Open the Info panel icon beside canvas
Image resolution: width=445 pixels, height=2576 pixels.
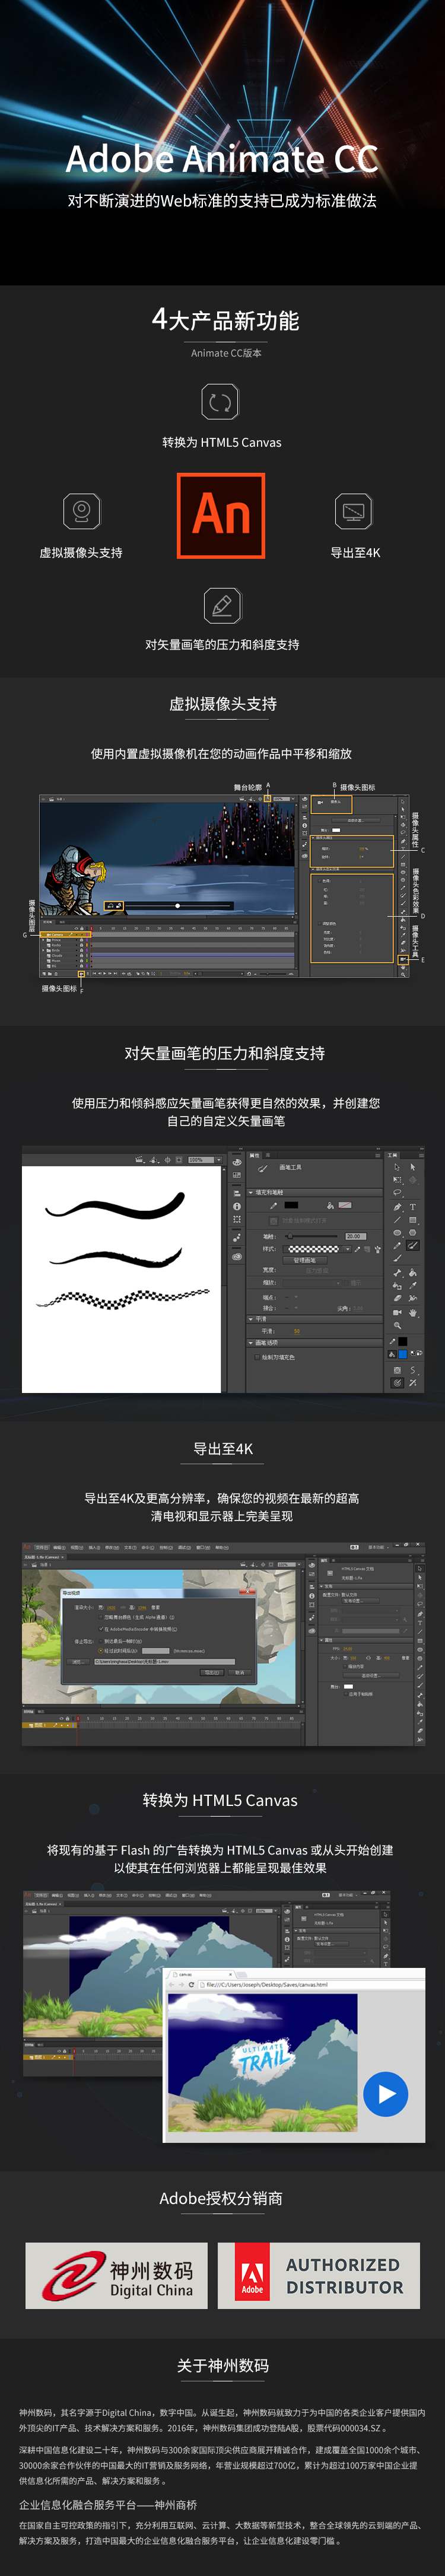(x=237, y=1206)
